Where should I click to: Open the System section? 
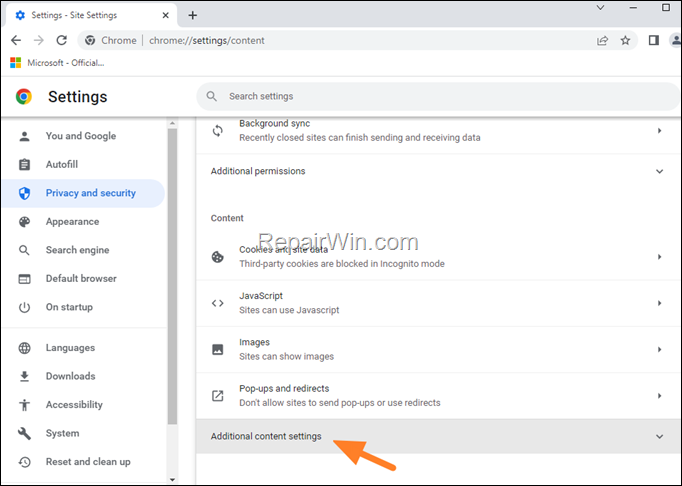pyautogui.click(x=84, y=433)
